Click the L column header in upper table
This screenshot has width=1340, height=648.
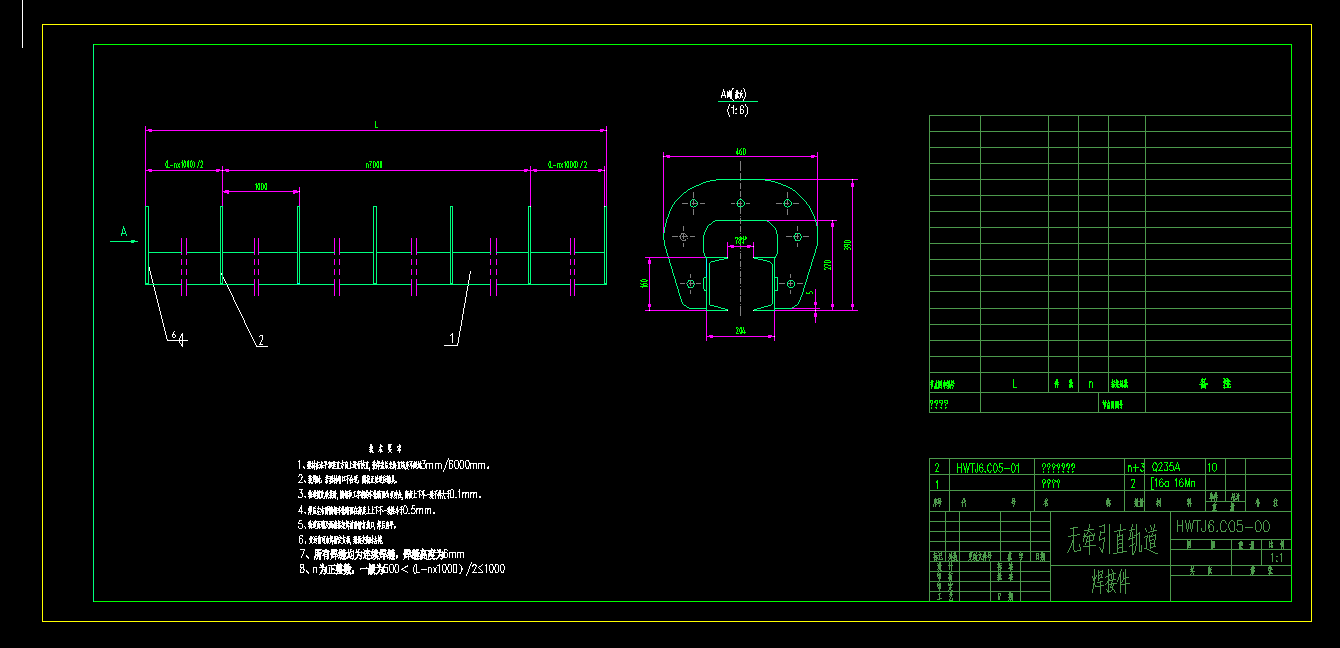[1014, 383]
